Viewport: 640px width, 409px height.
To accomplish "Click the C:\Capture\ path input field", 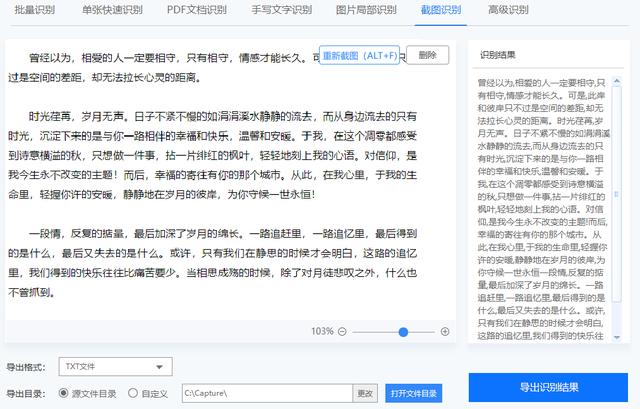I will pyautogui.click(x=267, y=393).
